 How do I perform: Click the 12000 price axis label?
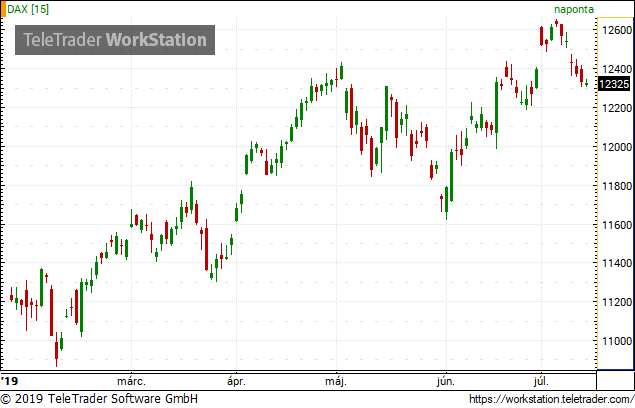[x=617, y=147]
